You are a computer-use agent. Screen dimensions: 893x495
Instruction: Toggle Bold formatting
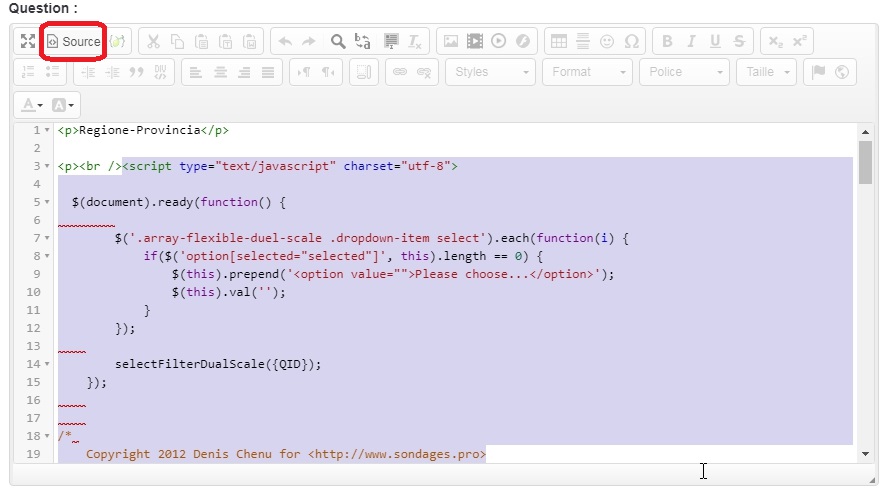[x=667, y=41]
